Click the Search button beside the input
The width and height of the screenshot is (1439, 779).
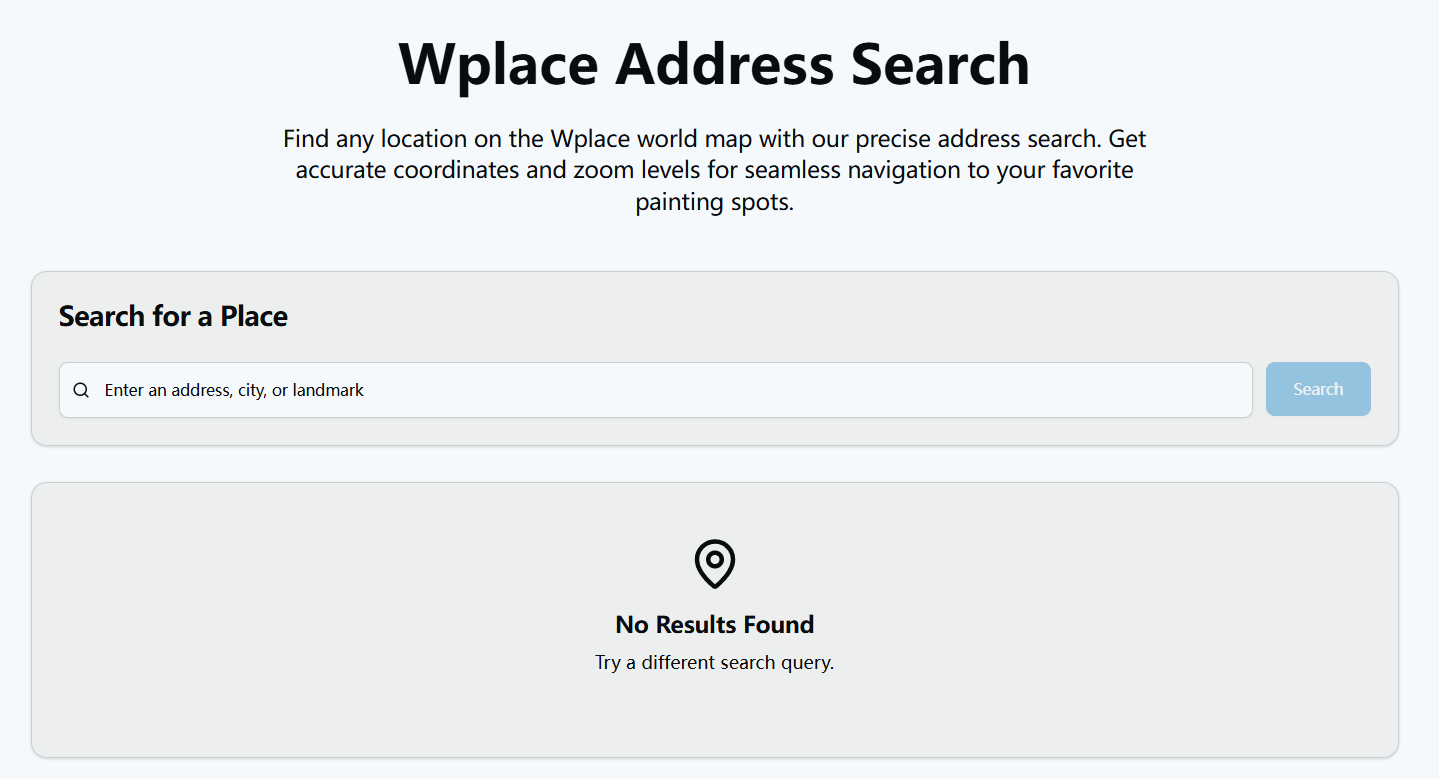coord(1317,389)
